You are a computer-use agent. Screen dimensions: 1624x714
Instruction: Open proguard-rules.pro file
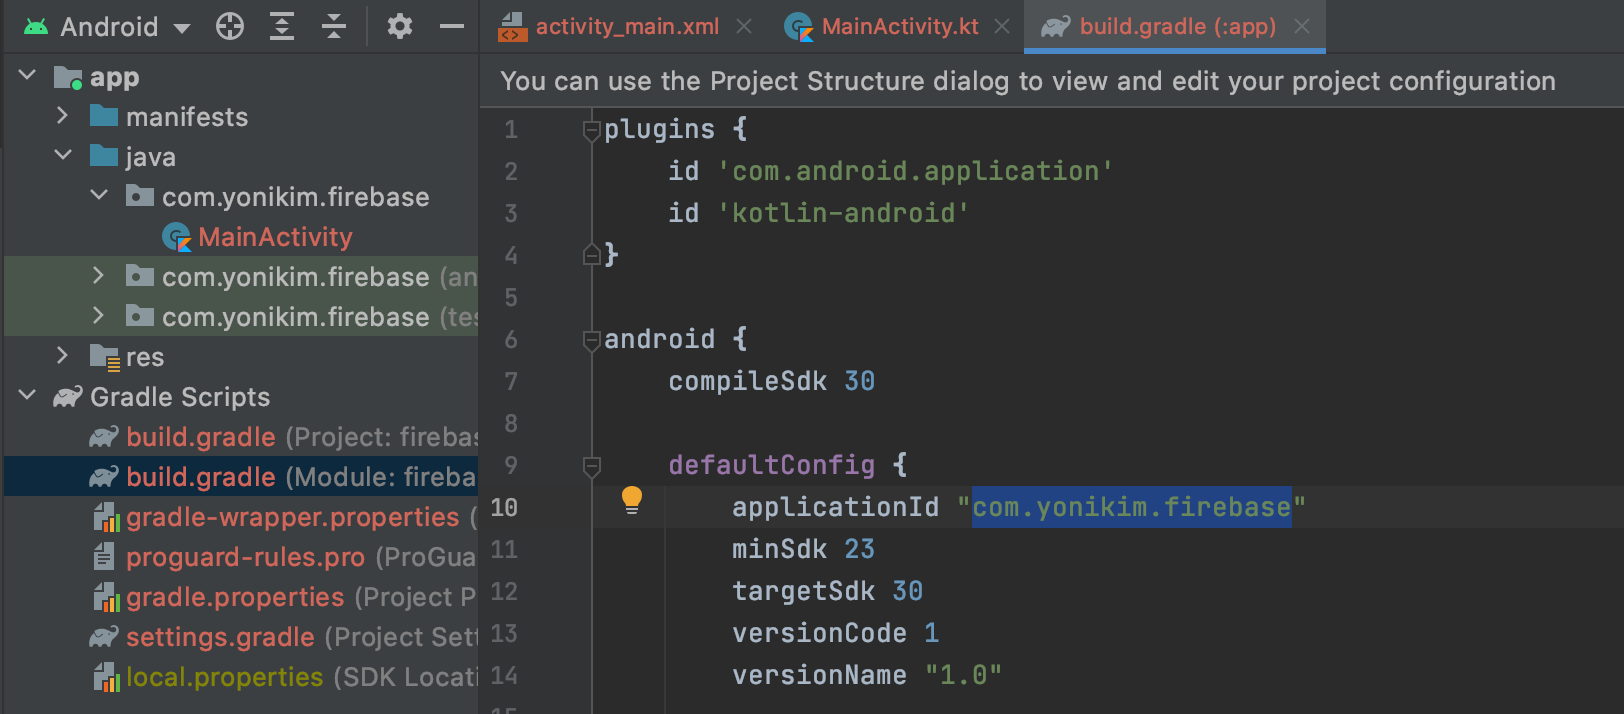[245, 557]
